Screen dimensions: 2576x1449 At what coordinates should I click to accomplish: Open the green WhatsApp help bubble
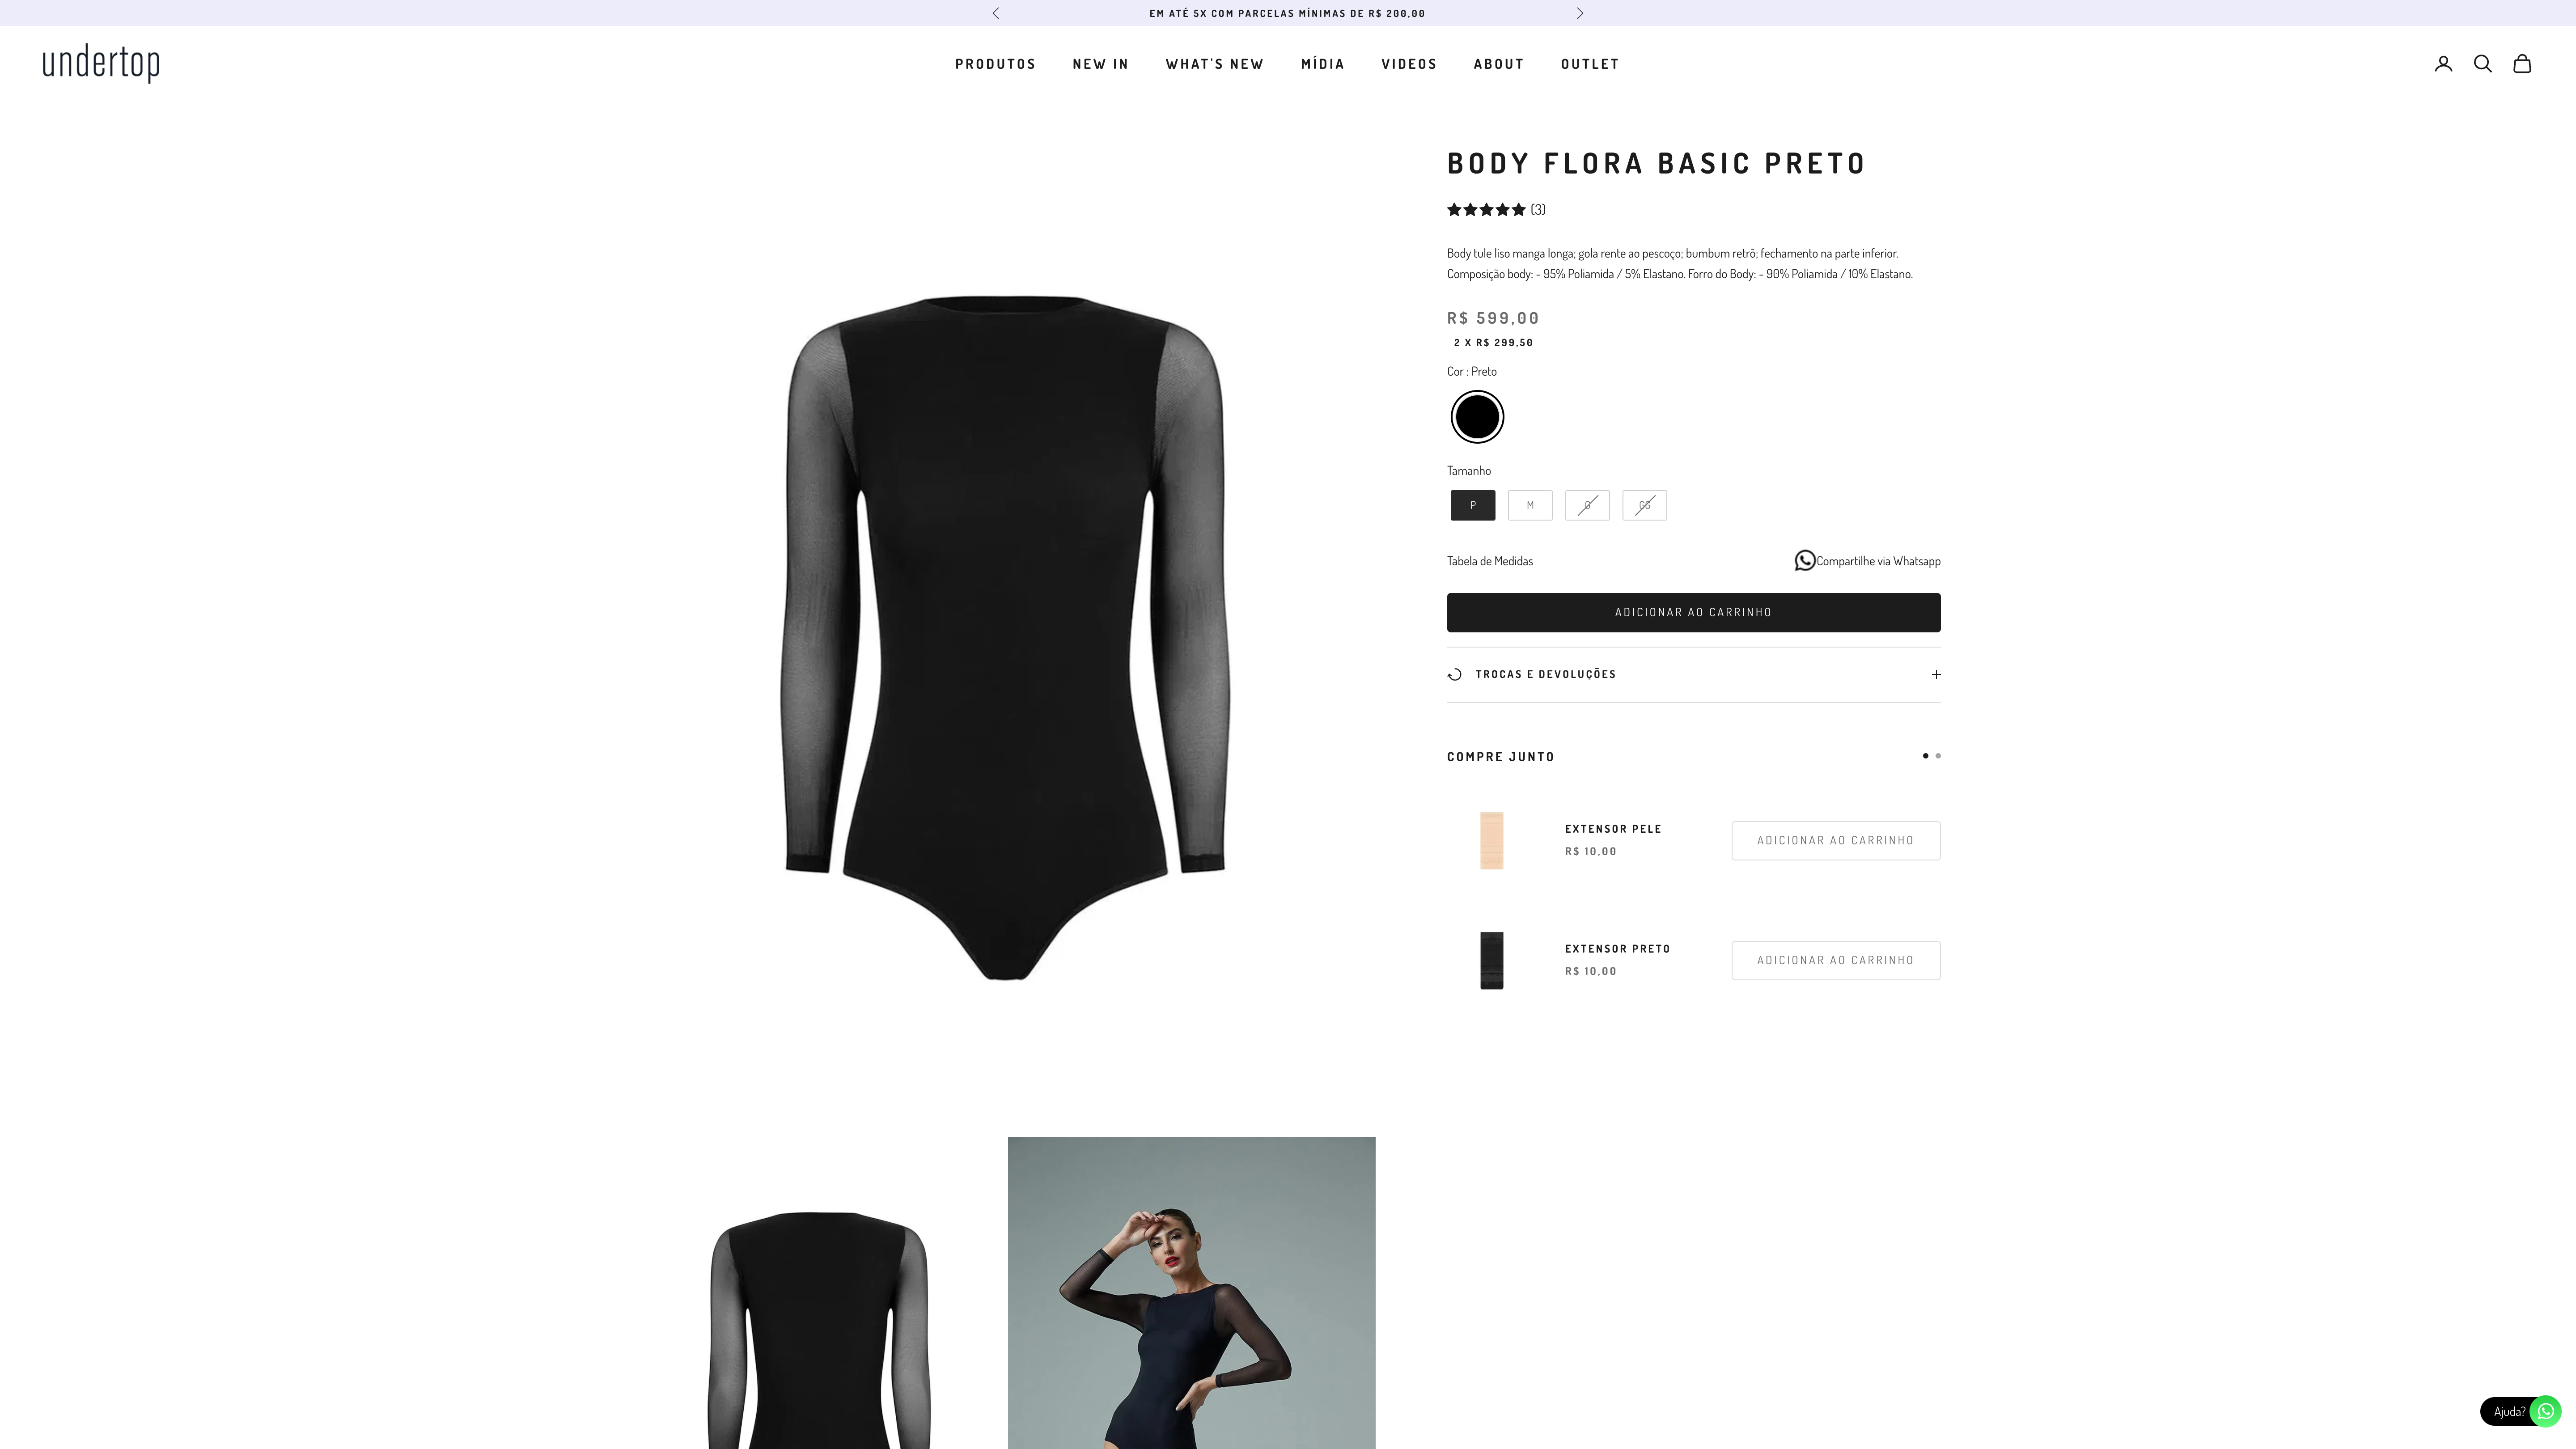[2545, 1411]
